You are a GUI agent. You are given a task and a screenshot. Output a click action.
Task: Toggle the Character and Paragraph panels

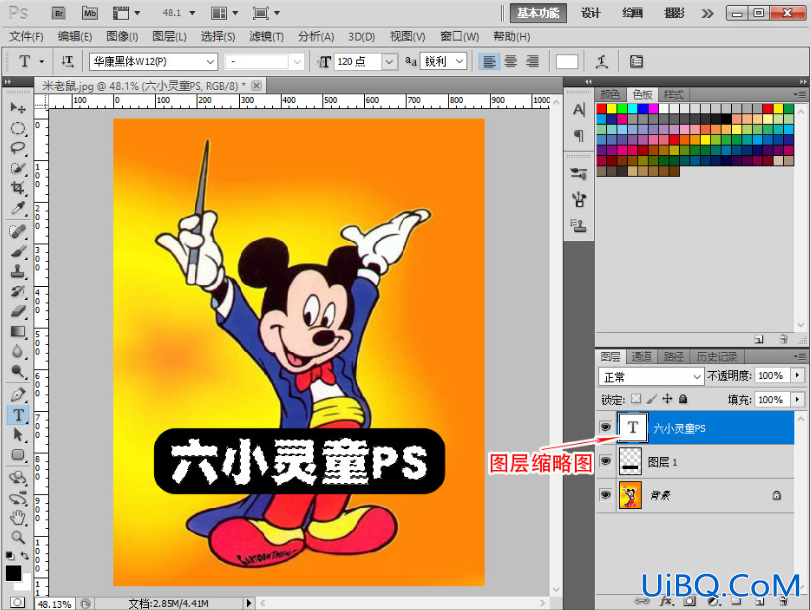[x=636, y=62]
